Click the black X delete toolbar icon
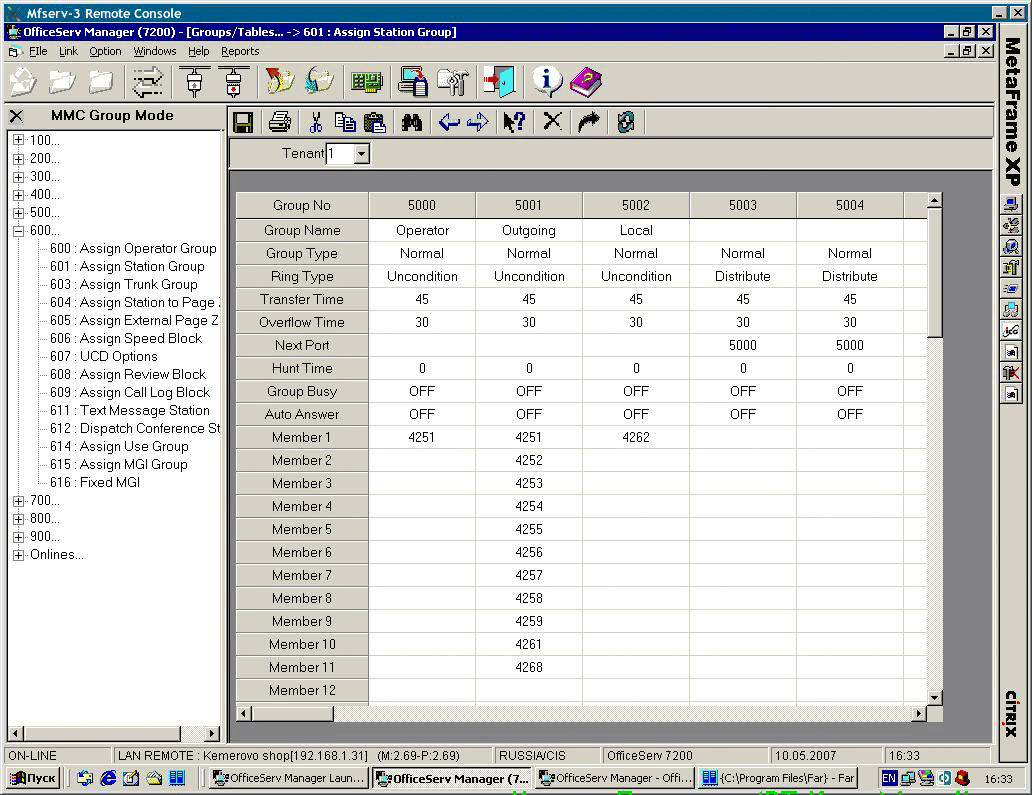The image size is (1032, 795). (552, 122)
